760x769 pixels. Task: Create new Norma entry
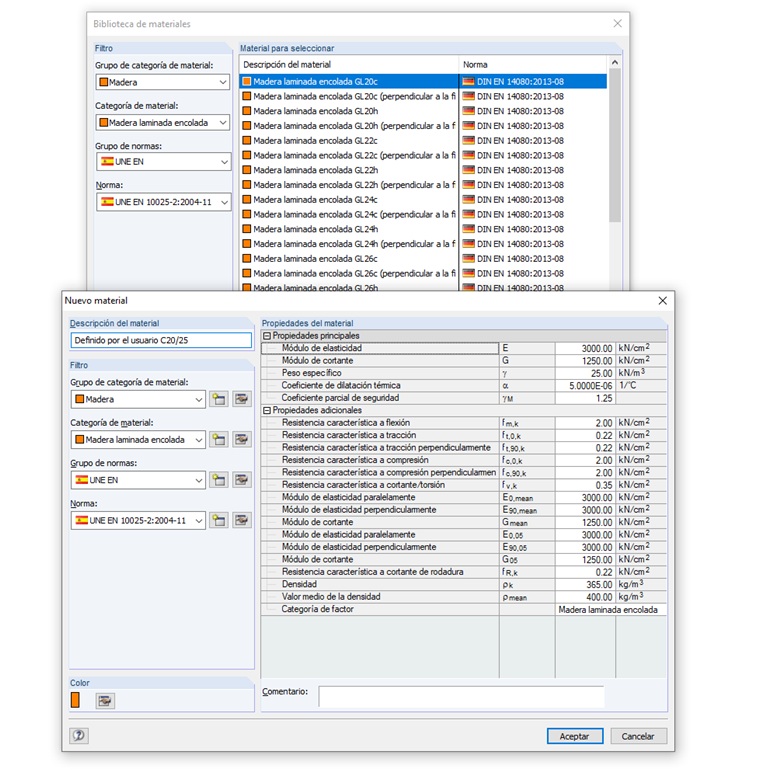click(219, 520)
